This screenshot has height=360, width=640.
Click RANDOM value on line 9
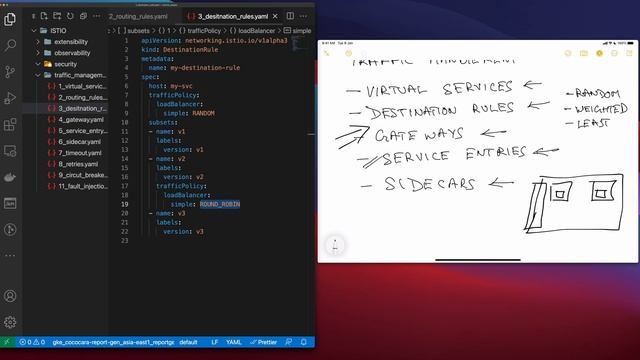(203, 113)
